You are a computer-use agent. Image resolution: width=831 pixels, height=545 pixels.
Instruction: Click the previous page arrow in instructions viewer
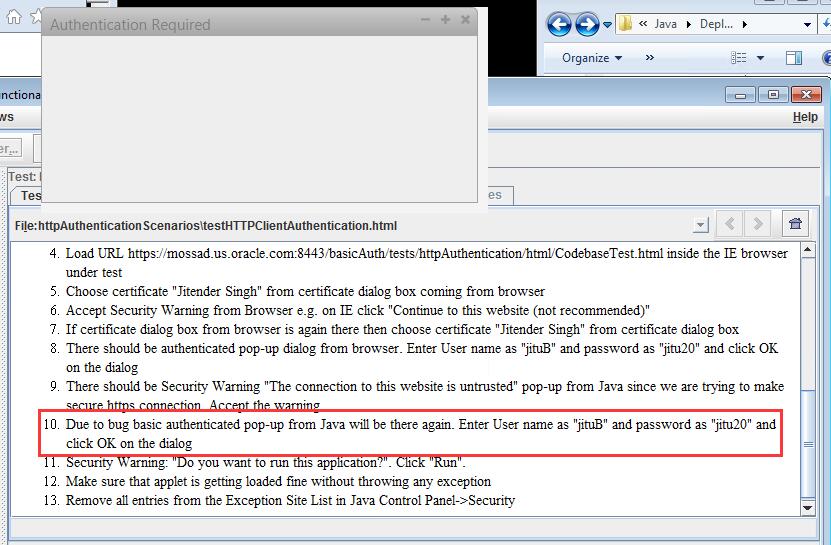pyautogui.click(x=730, y=224)
